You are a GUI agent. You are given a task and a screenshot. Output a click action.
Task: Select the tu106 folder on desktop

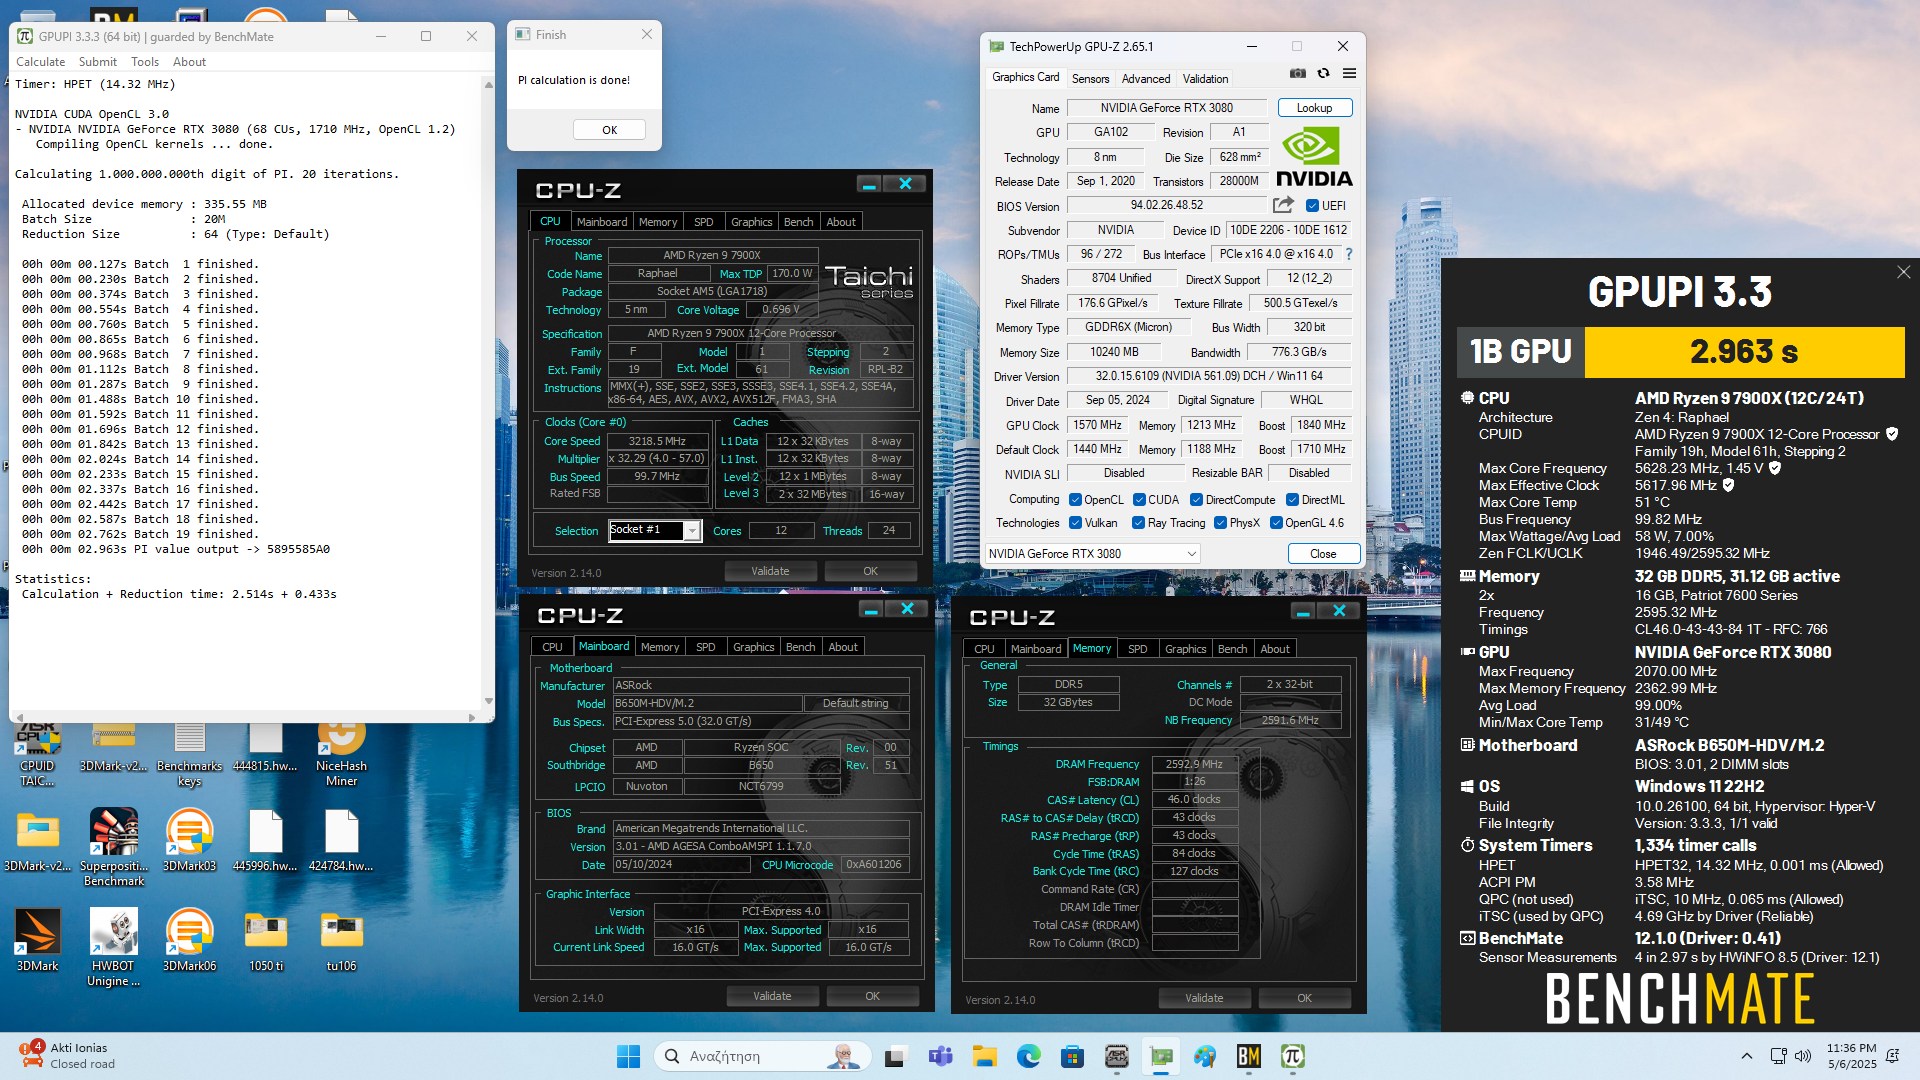pos(341,941)
